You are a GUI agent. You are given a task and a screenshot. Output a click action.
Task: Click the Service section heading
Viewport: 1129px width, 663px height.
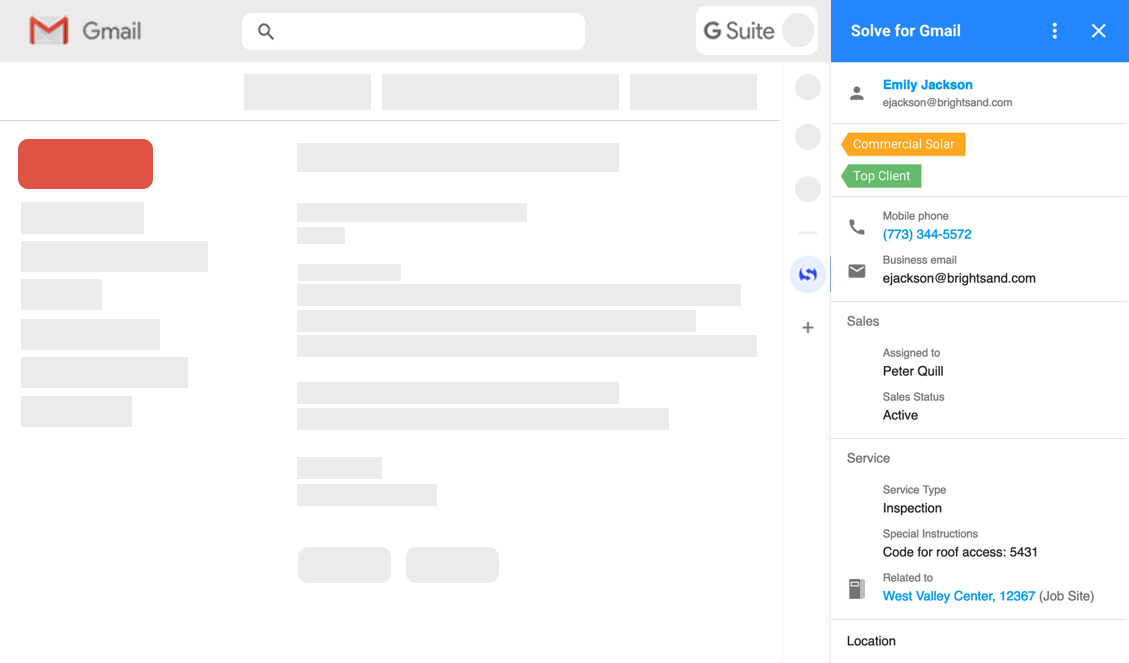click(868, 459)
